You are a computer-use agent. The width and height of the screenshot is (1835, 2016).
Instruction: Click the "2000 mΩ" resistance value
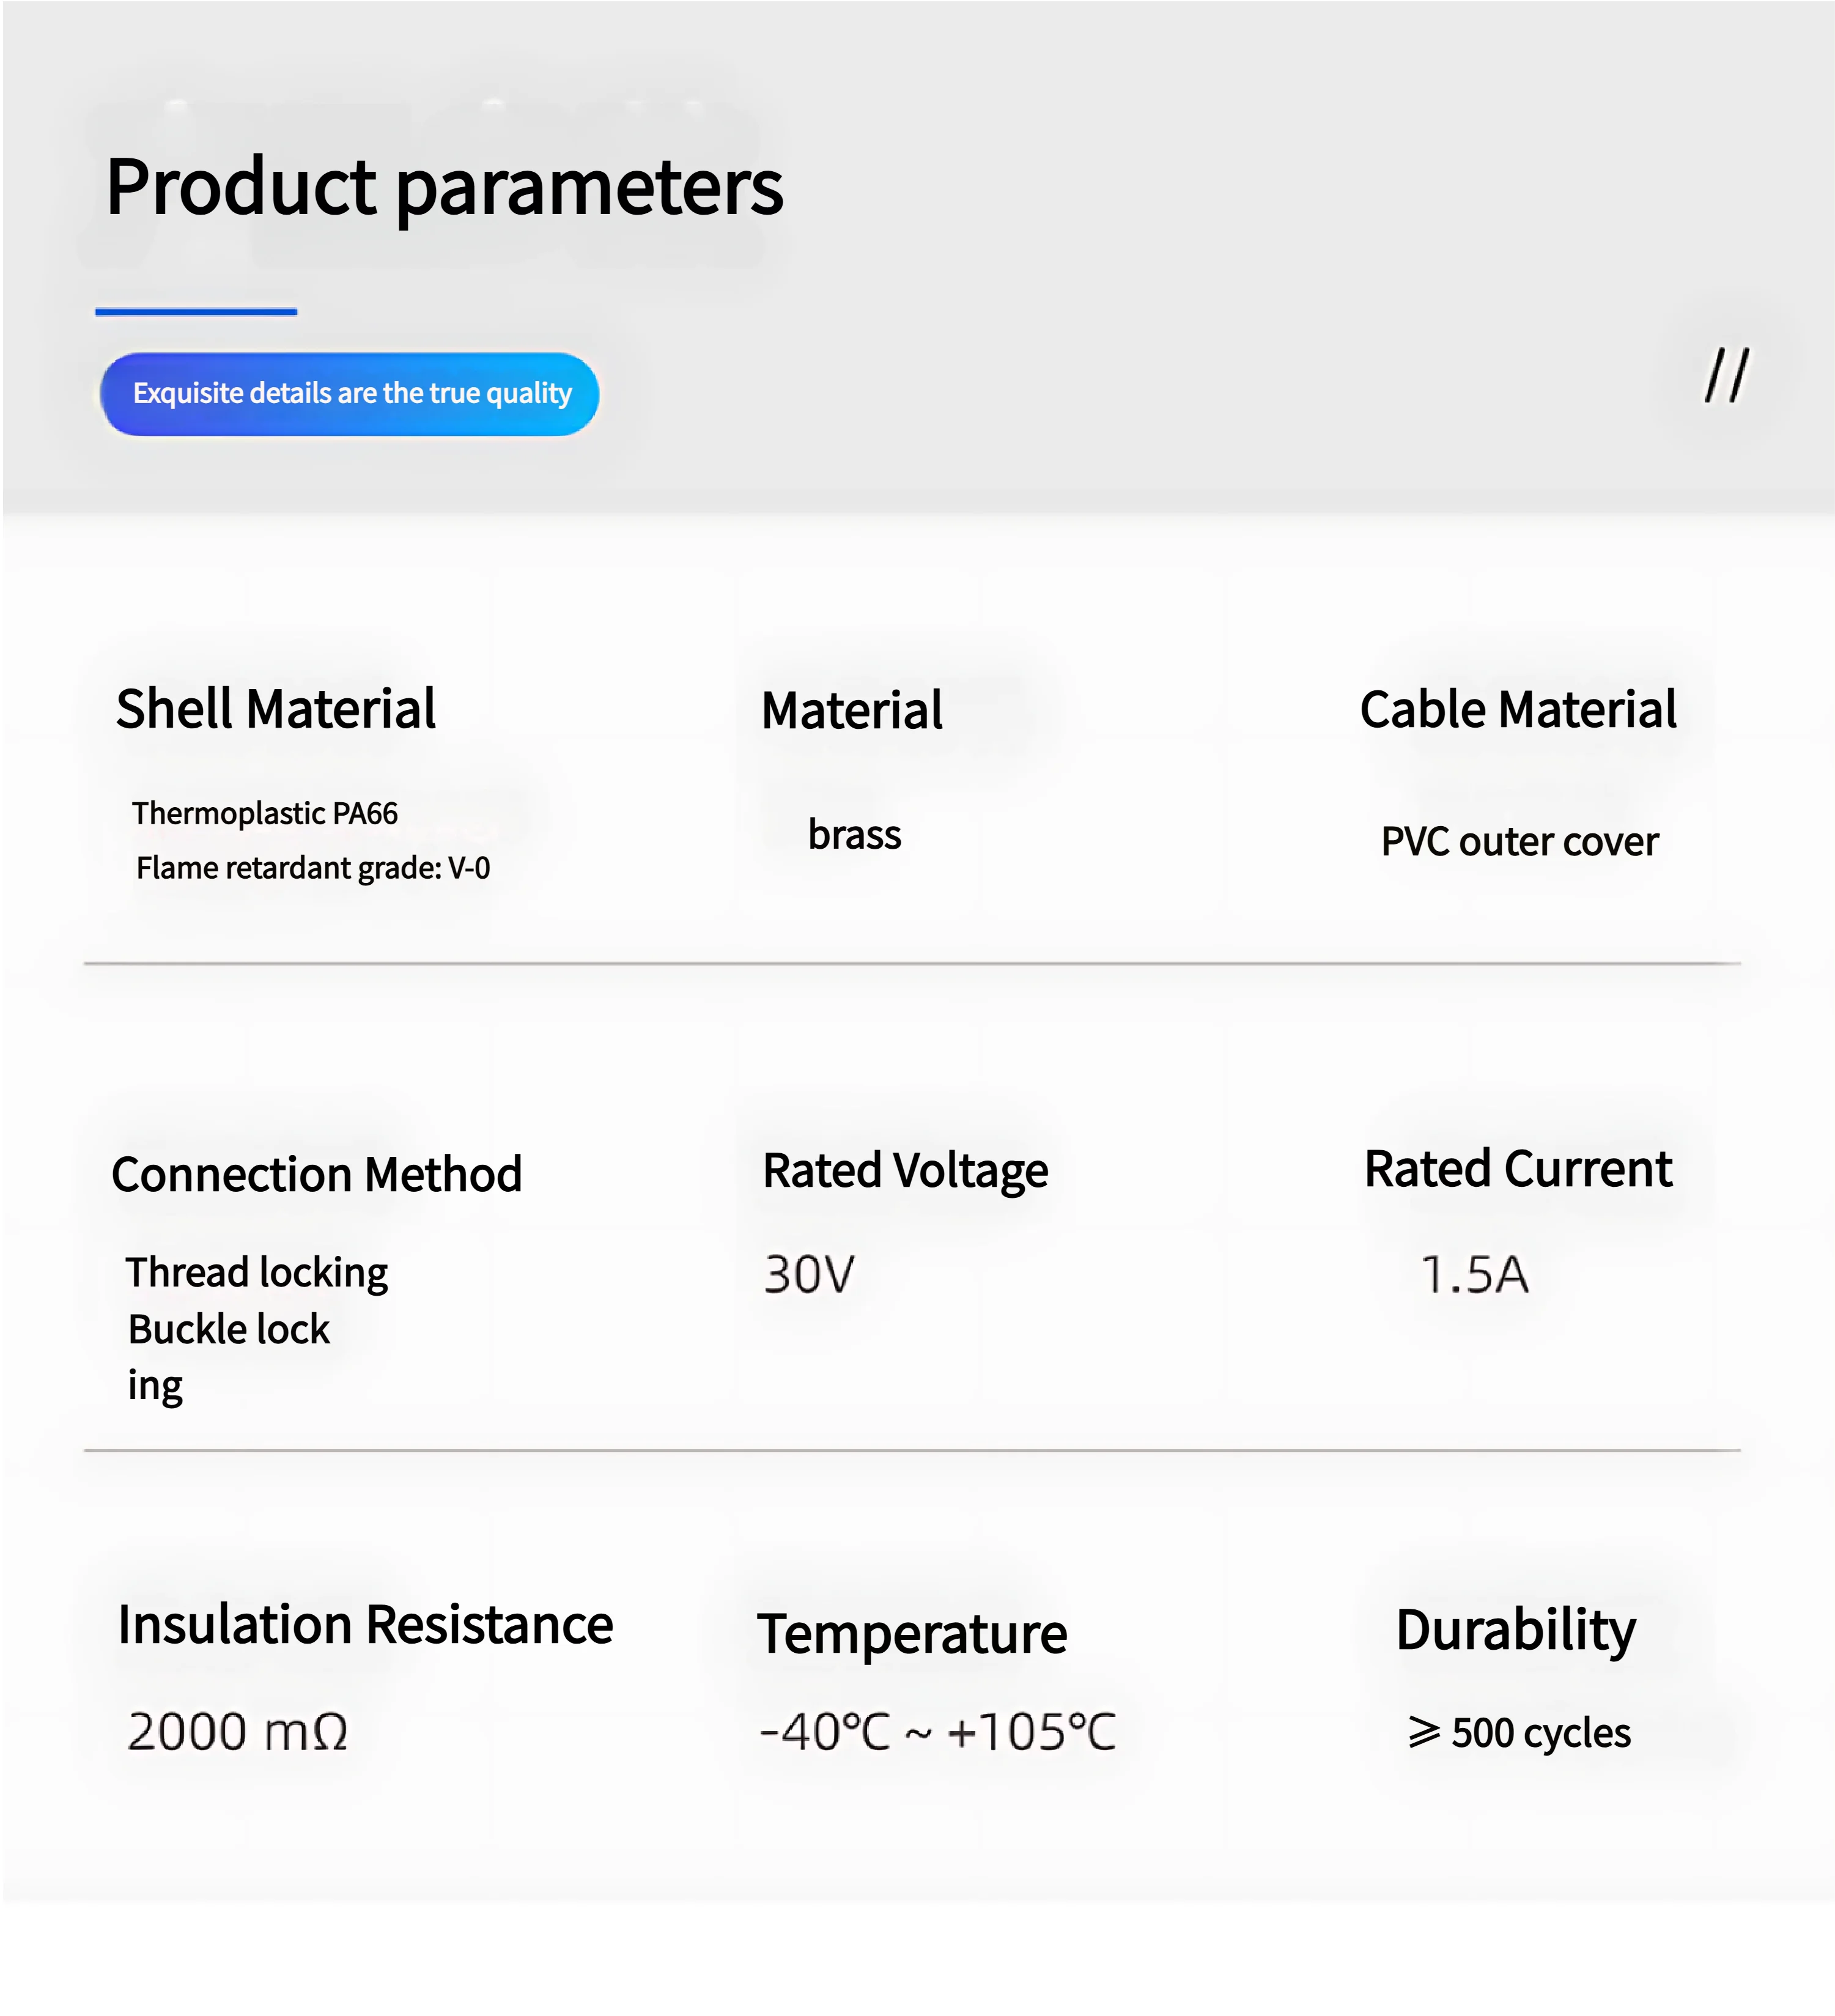click(x=238, y=1732)
